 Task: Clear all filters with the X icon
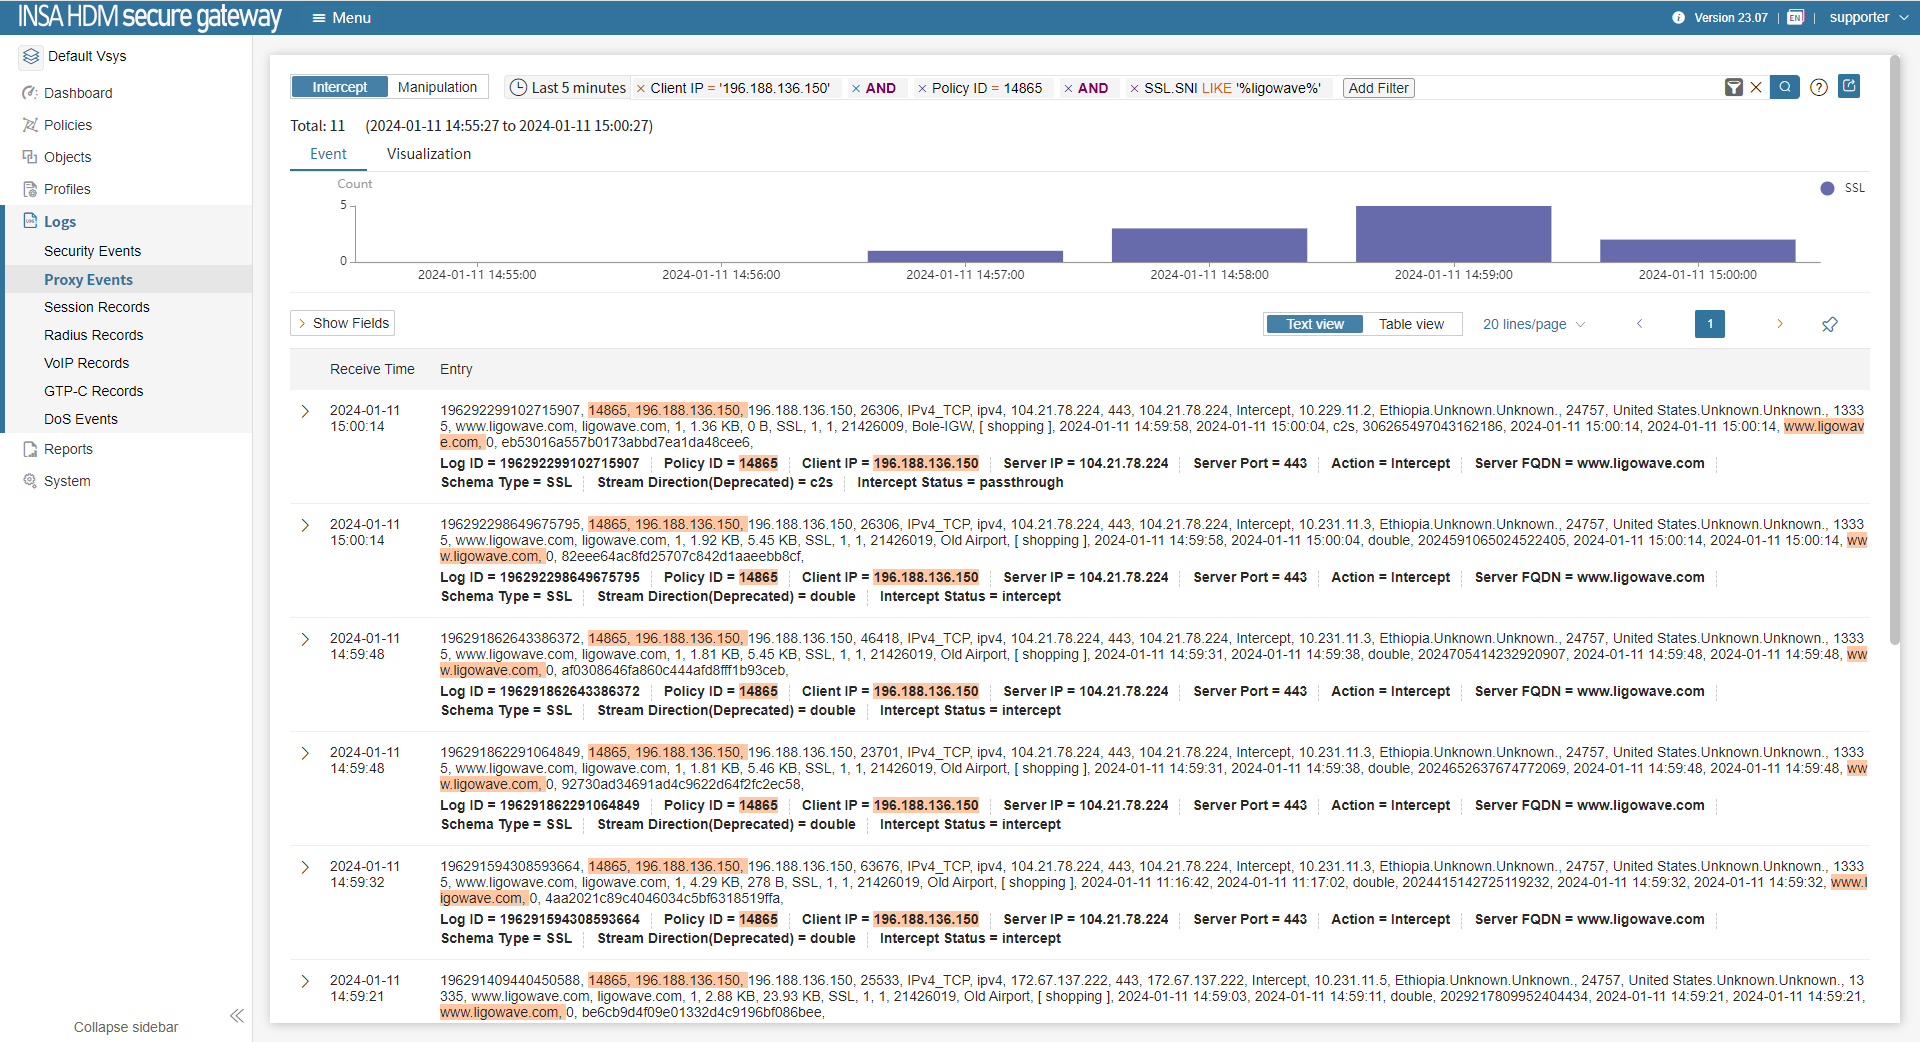coord(1756,88)
